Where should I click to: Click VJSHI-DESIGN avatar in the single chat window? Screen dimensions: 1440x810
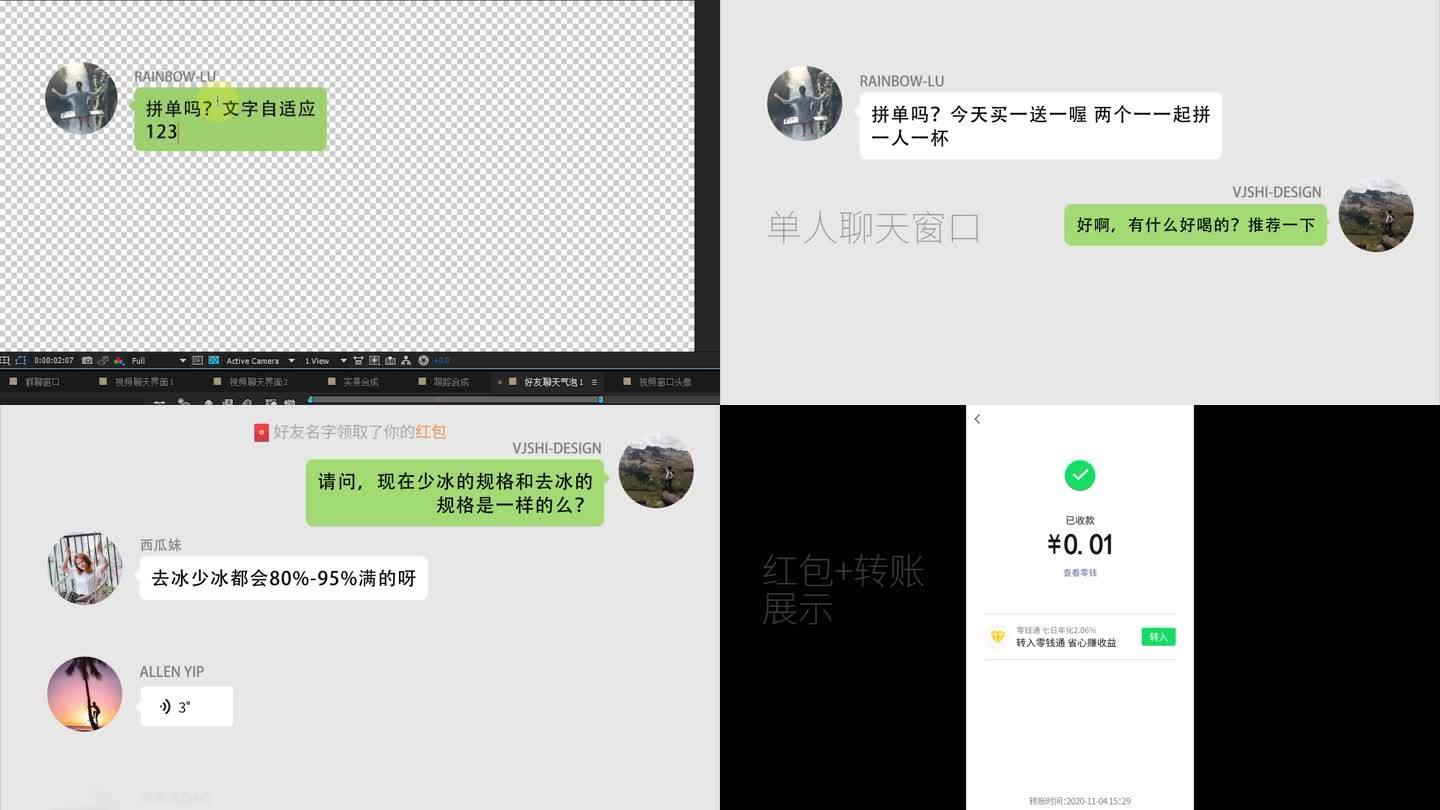coord(1376,215)
